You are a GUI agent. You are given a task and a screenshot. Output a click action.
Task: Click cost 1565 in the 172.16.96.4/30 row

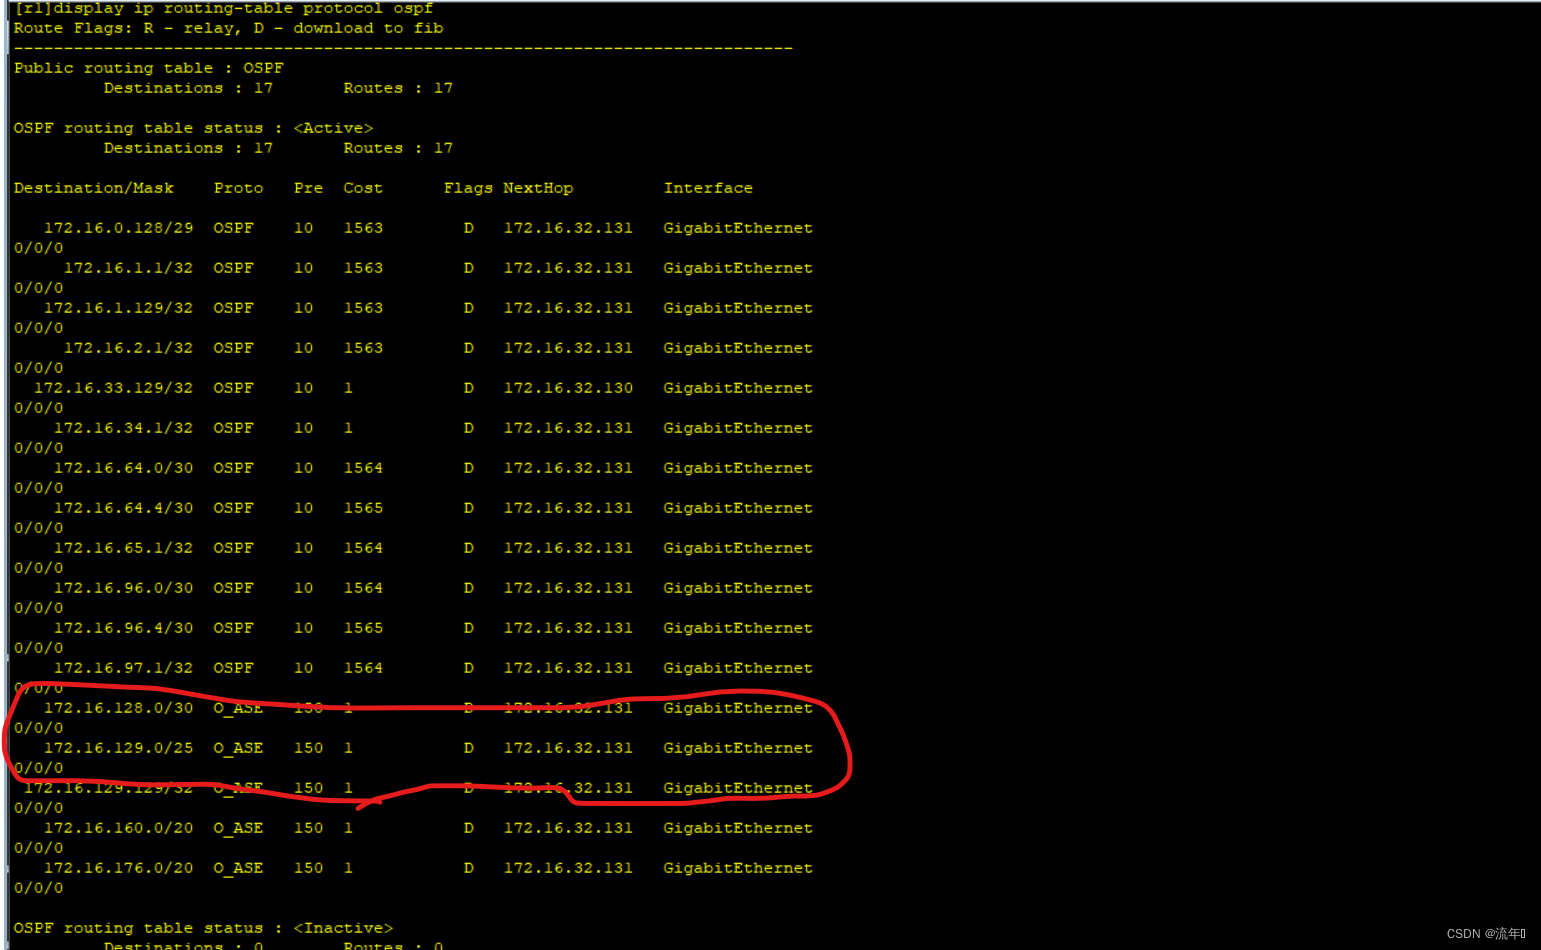(x=363, y=628)
